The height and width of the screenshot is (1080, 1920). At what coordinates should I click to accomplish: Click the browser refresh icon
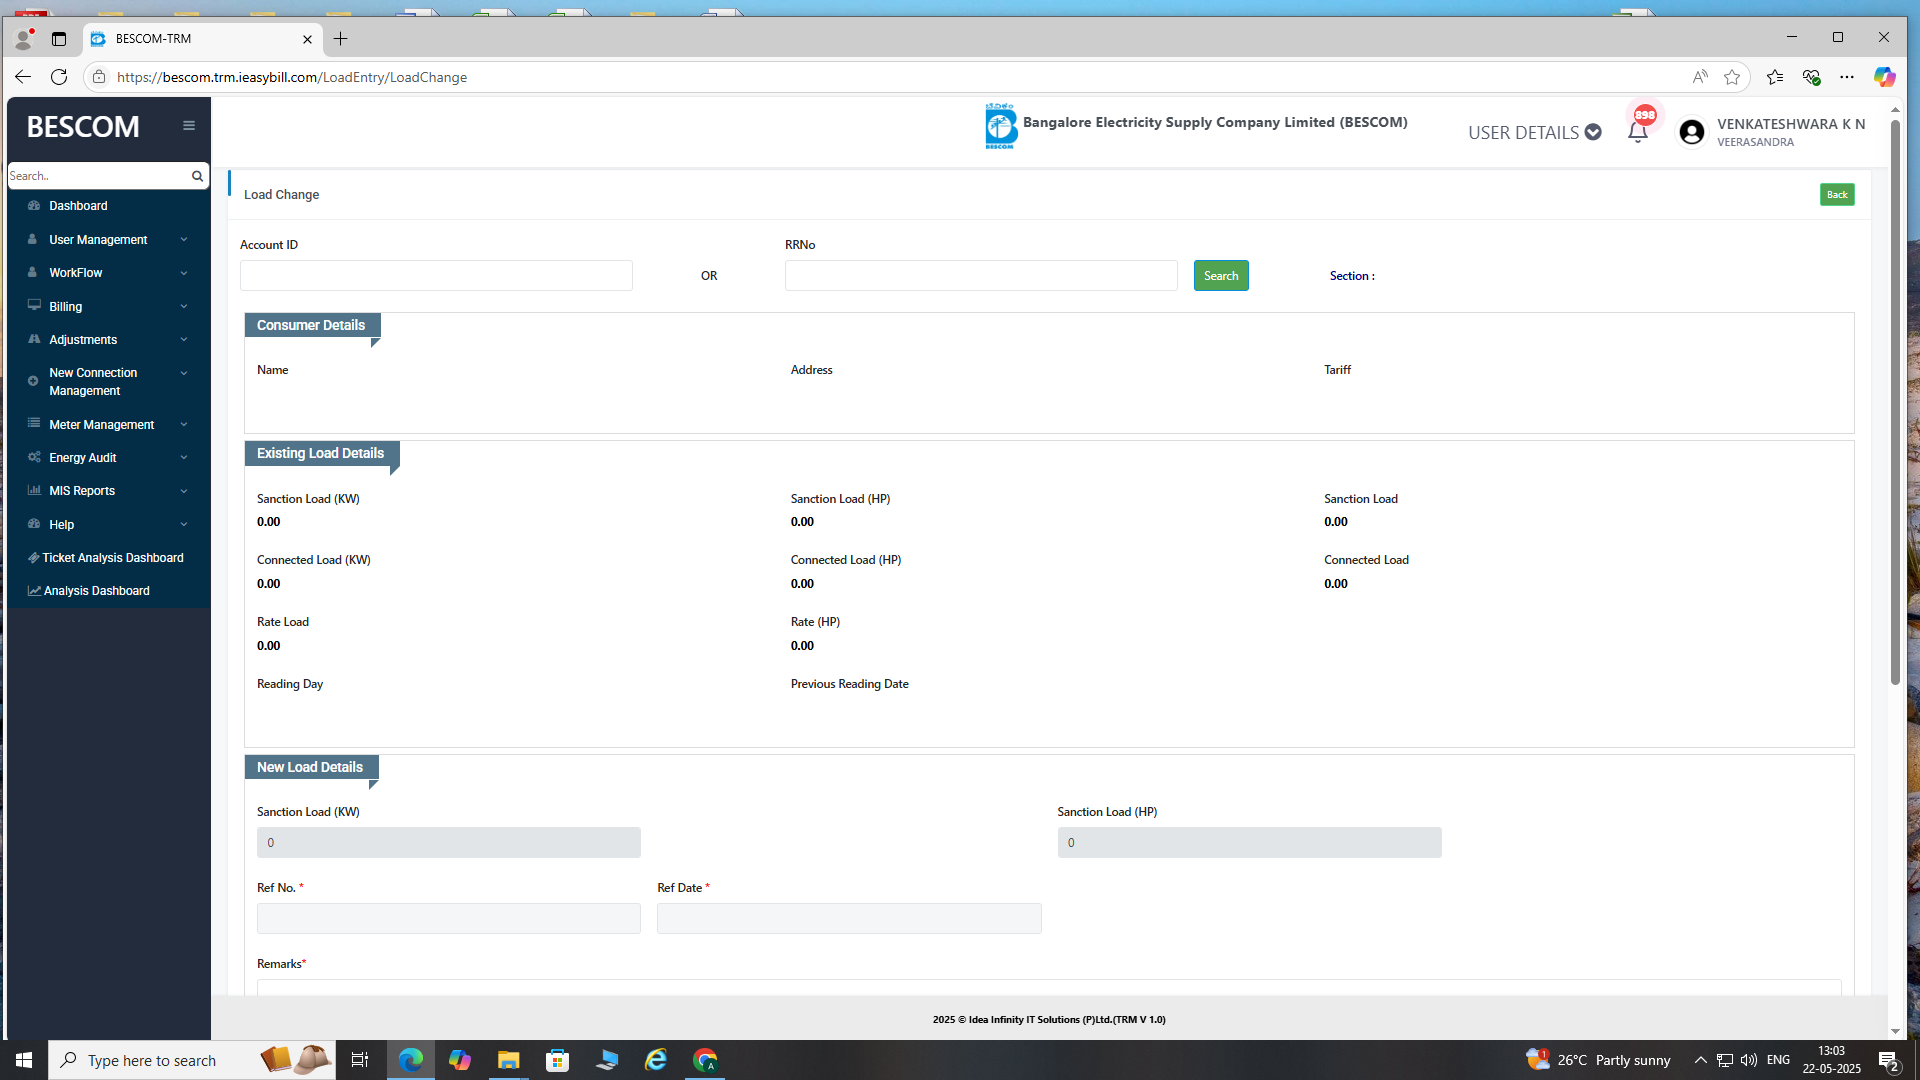59,77
